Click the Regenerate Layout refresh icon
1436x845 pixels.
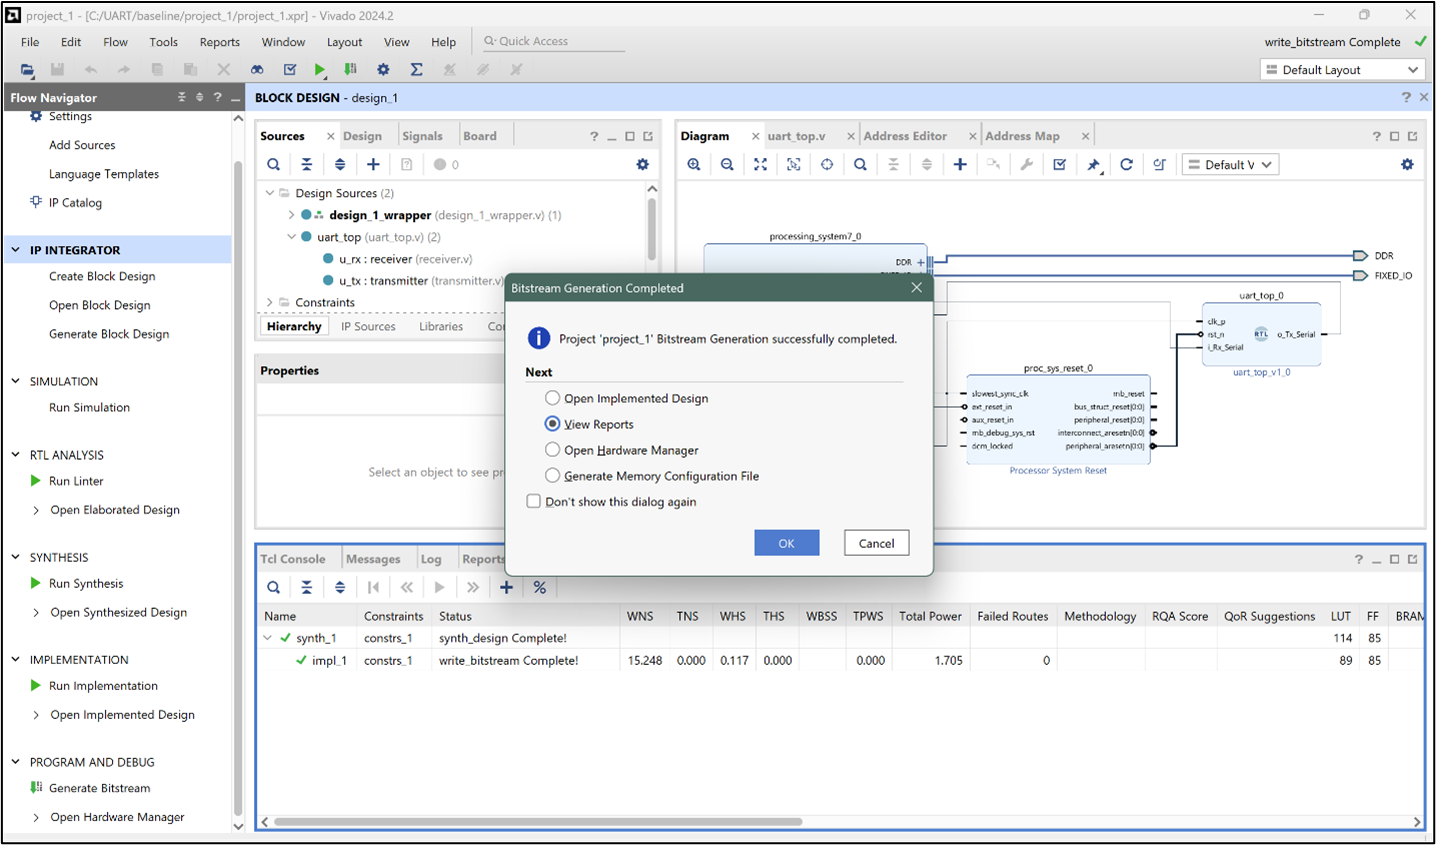[1126, 164]
